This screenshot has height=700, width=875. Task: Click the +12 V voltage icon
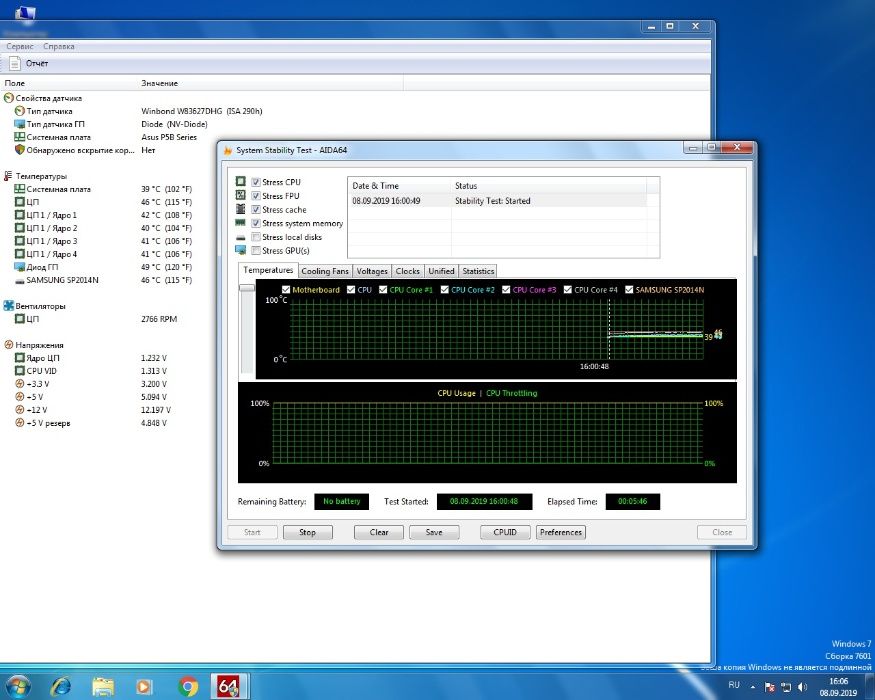pos(20,410)
